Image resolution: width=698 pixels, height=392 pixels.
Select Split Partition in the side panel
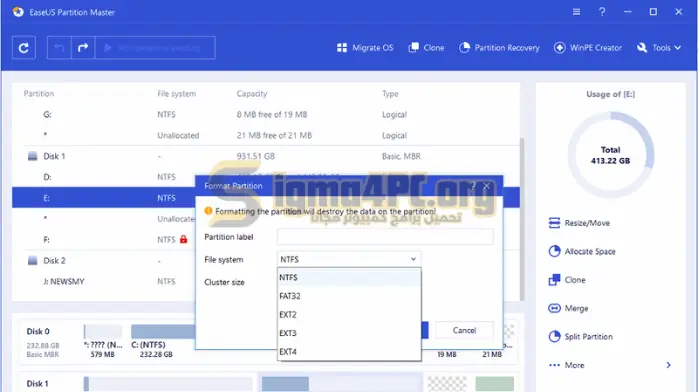(x=580, y=337)
